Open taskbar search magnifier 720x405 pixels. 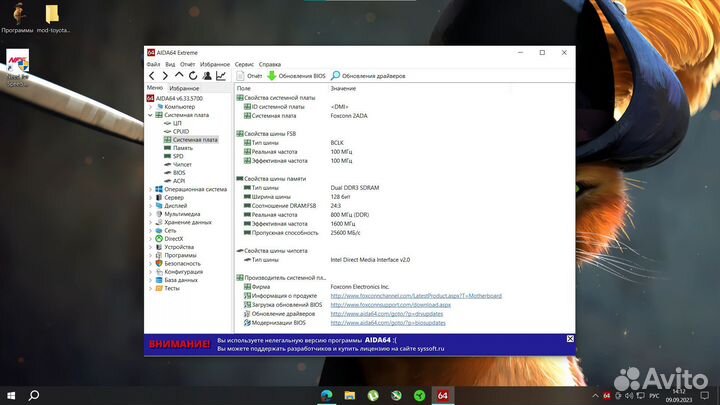point(34,395)
